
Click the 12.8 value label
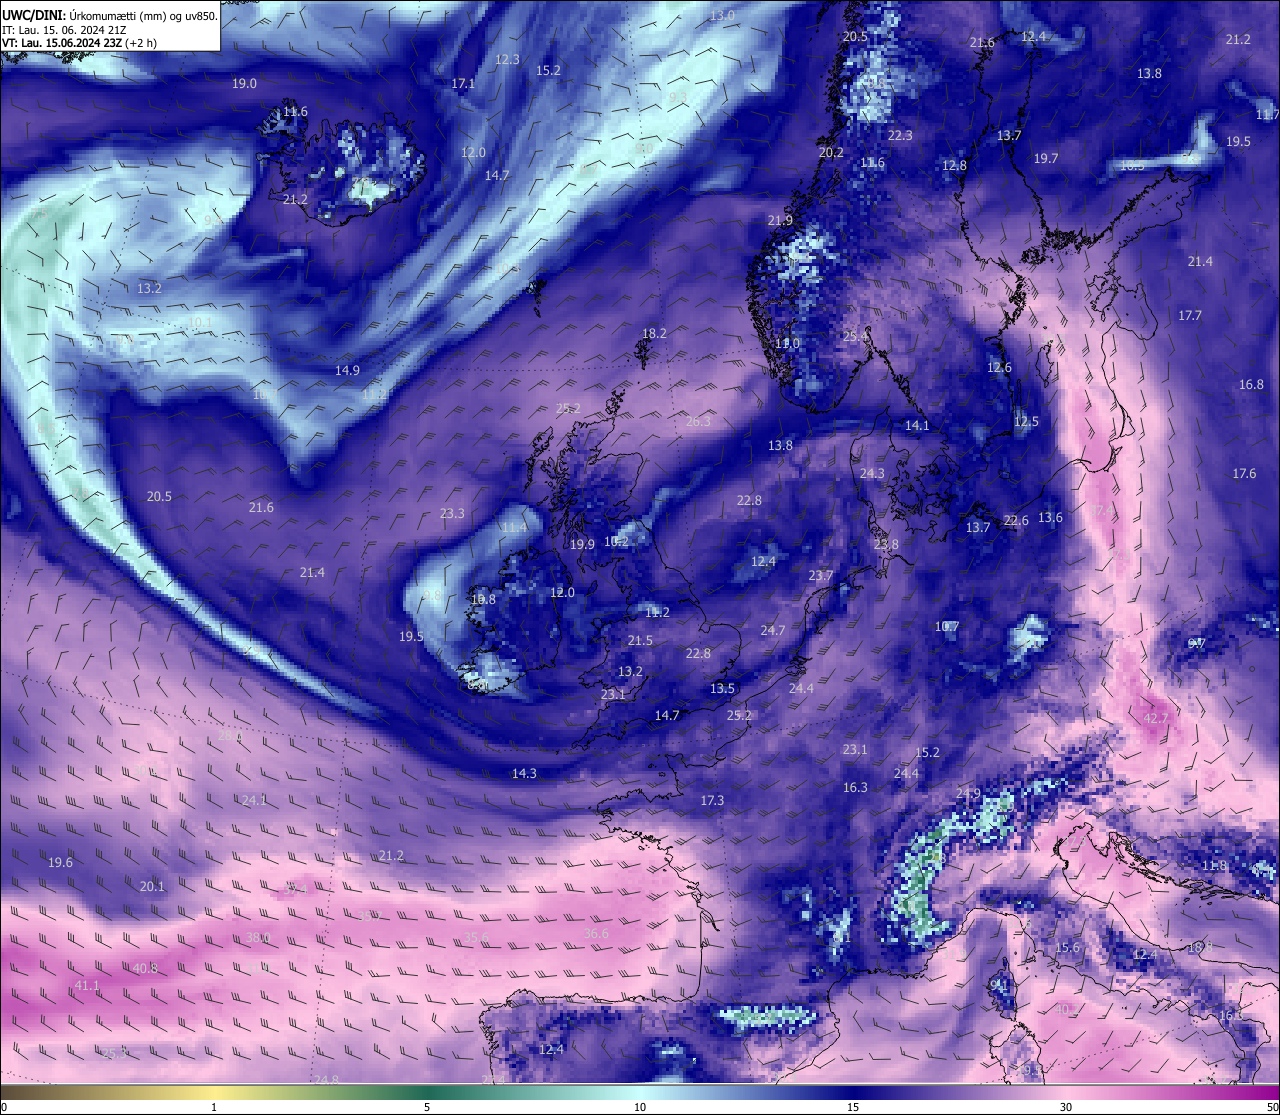[x=954, y=166]
